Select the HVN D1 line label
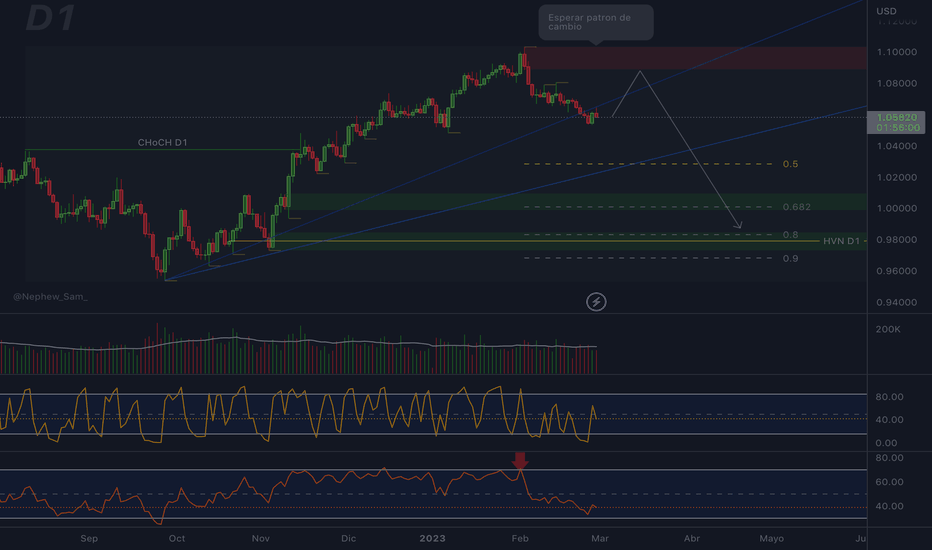The image size is (932, 550). tap(841, 241)
